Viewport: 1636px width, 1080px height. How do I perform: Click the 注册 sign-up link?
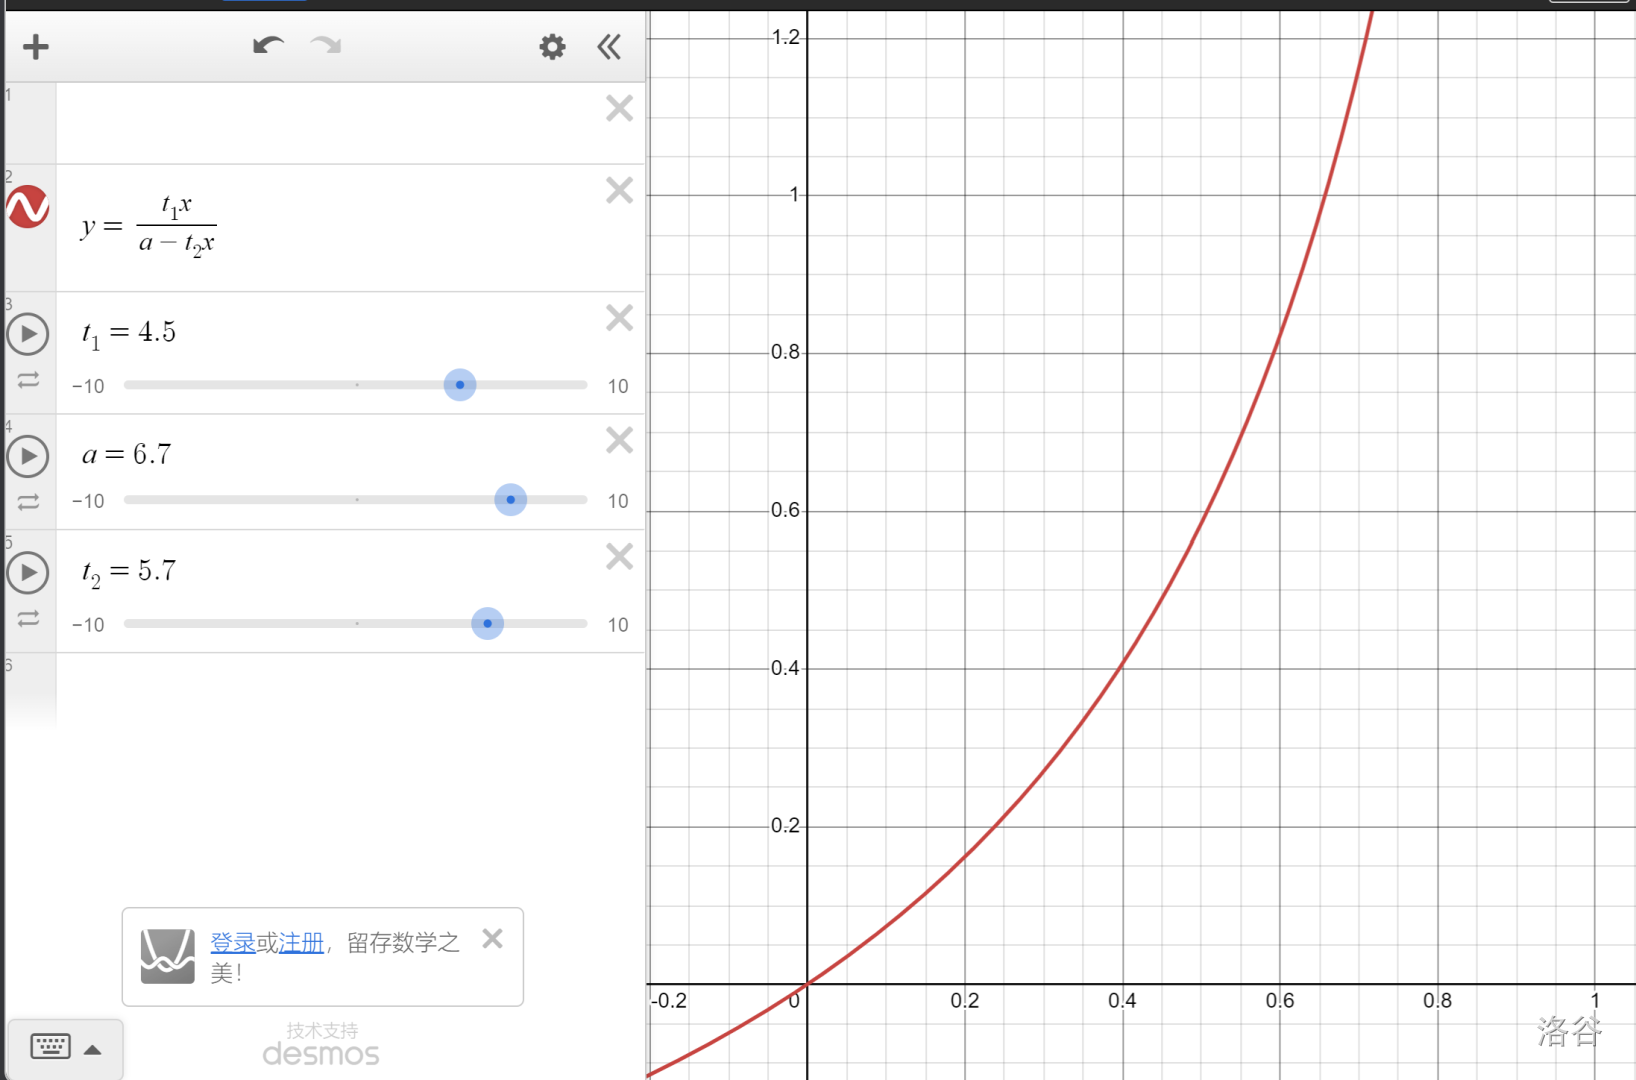pos(302,942)
